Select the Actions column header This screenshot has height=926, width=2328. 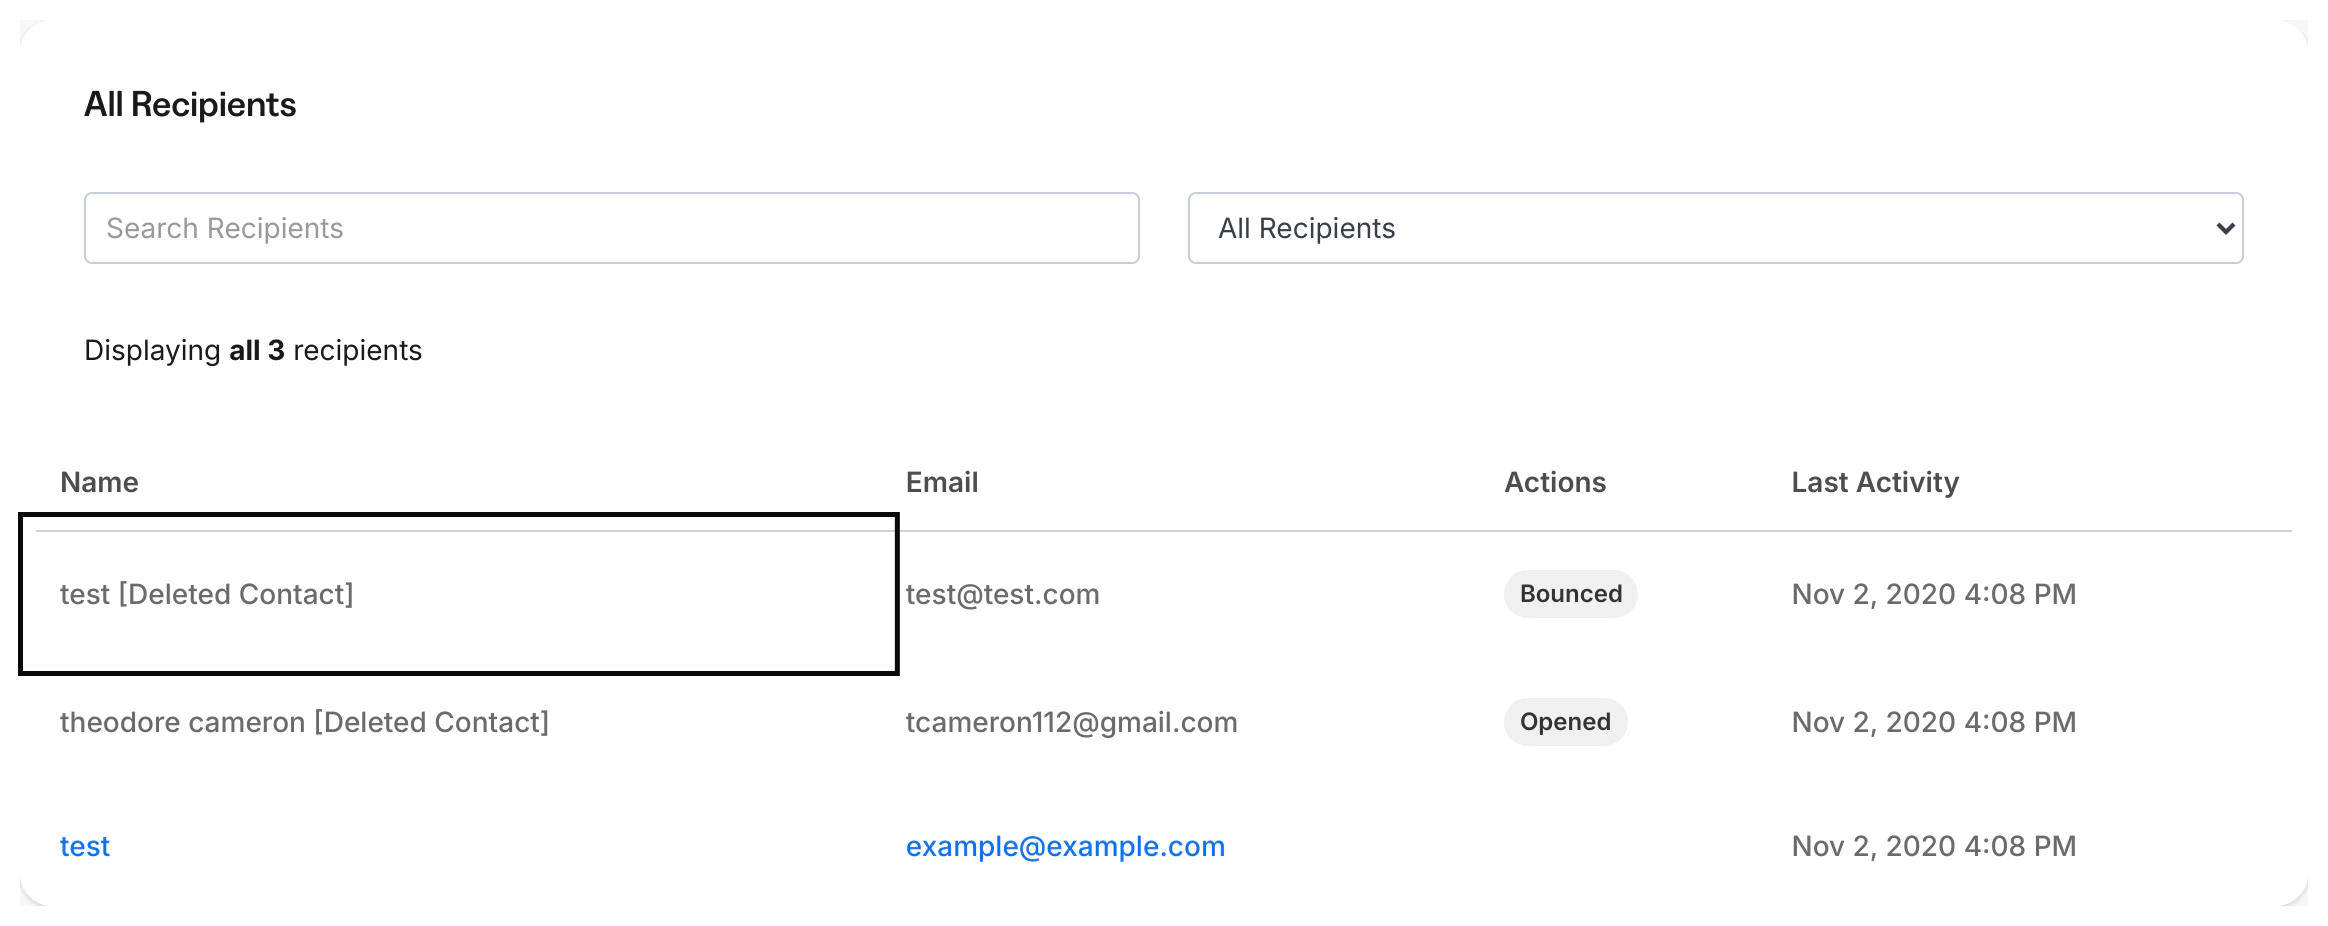point(1555,482)
